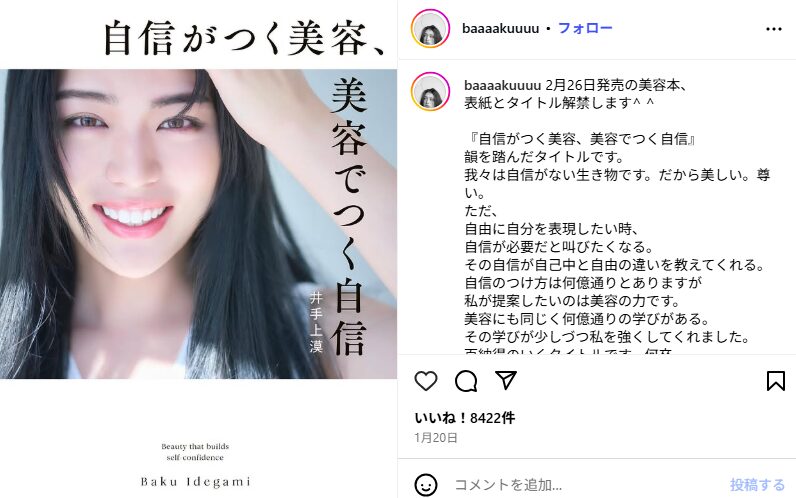
Task: Click the 投稿する post button
Action: point(757,485)
